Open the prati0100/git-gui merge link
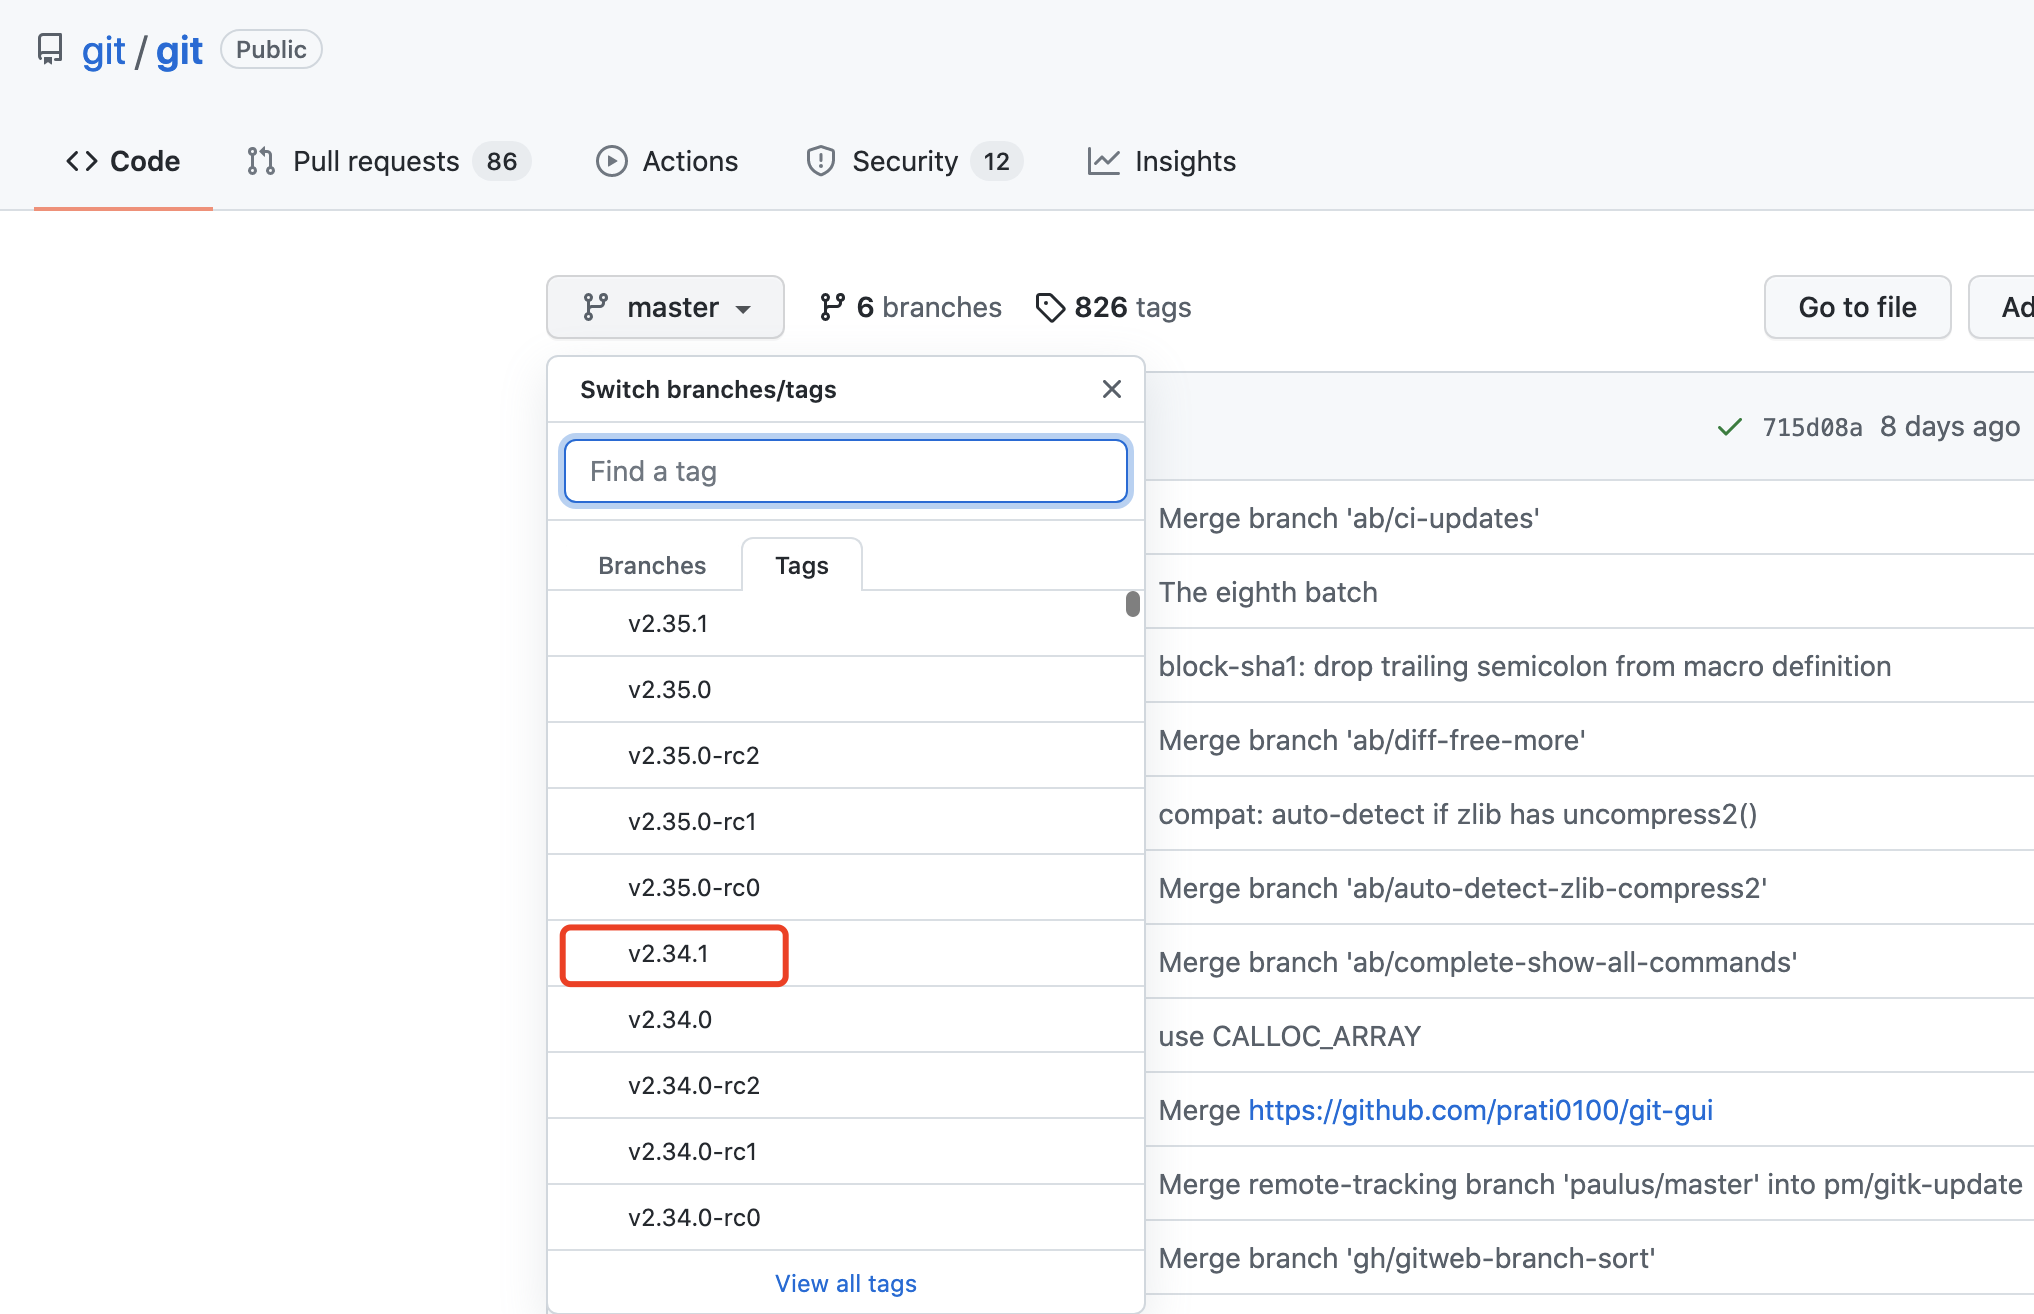2034x1314 pixels. coord(1480,1110)
